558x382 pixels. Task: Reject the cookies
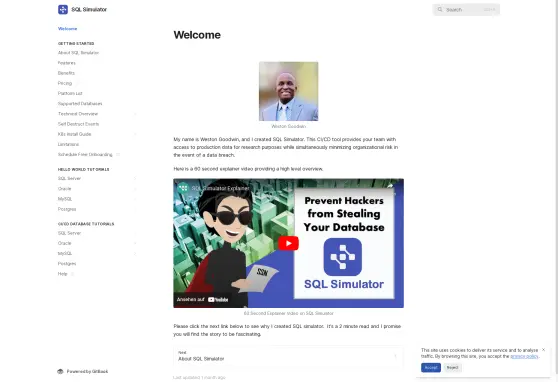[x=452, y=367]
